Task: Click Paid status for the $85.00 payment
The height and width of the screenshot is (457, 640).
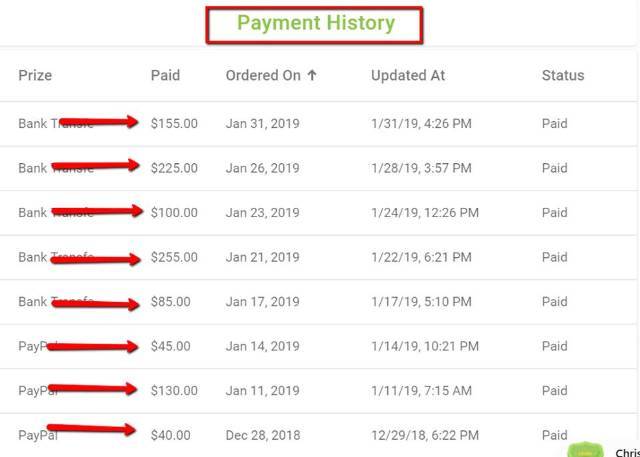Action: pos(554,301)
